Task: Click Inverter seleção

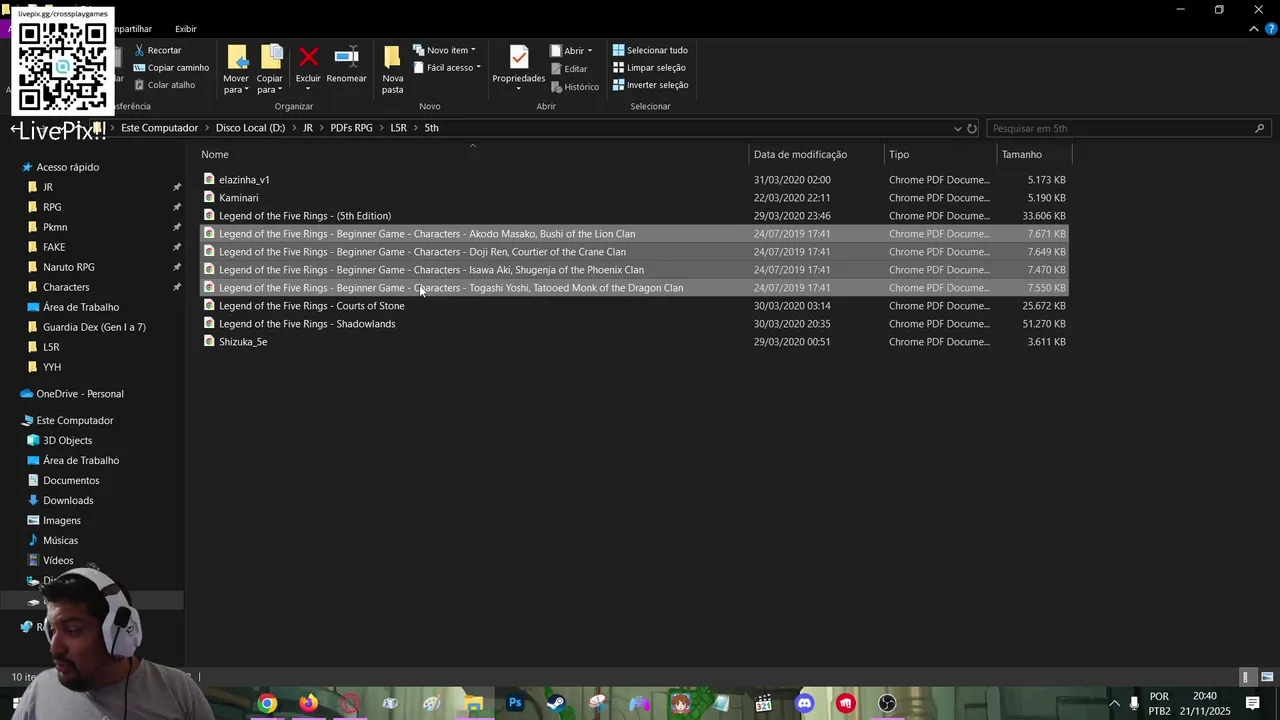Action: pyautogui.click(x=650, y=85)
